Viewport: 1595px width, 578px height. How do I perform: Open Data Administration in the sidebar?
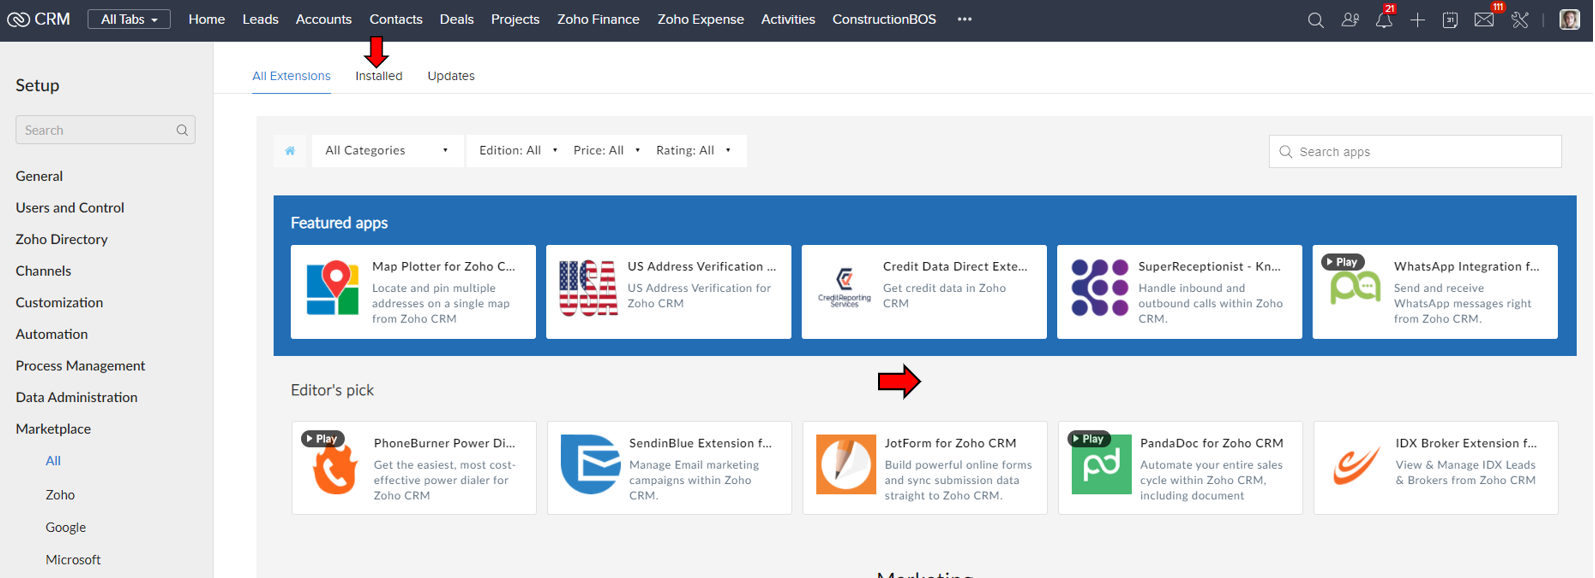click(76, 397)
